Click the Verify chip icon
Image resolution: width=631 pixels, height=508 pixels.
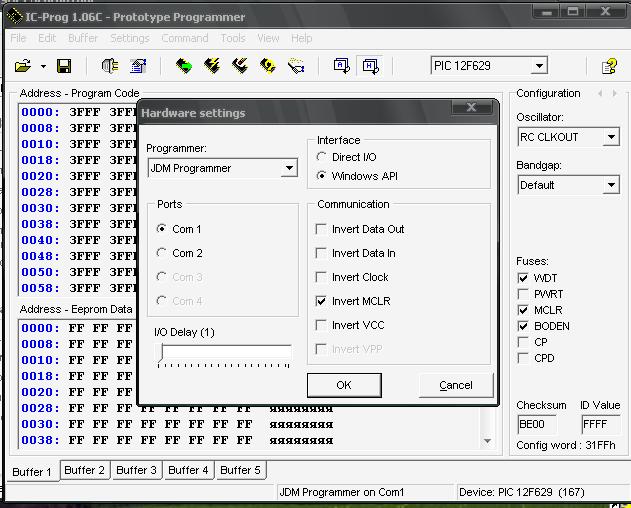[x=268, y=66]
